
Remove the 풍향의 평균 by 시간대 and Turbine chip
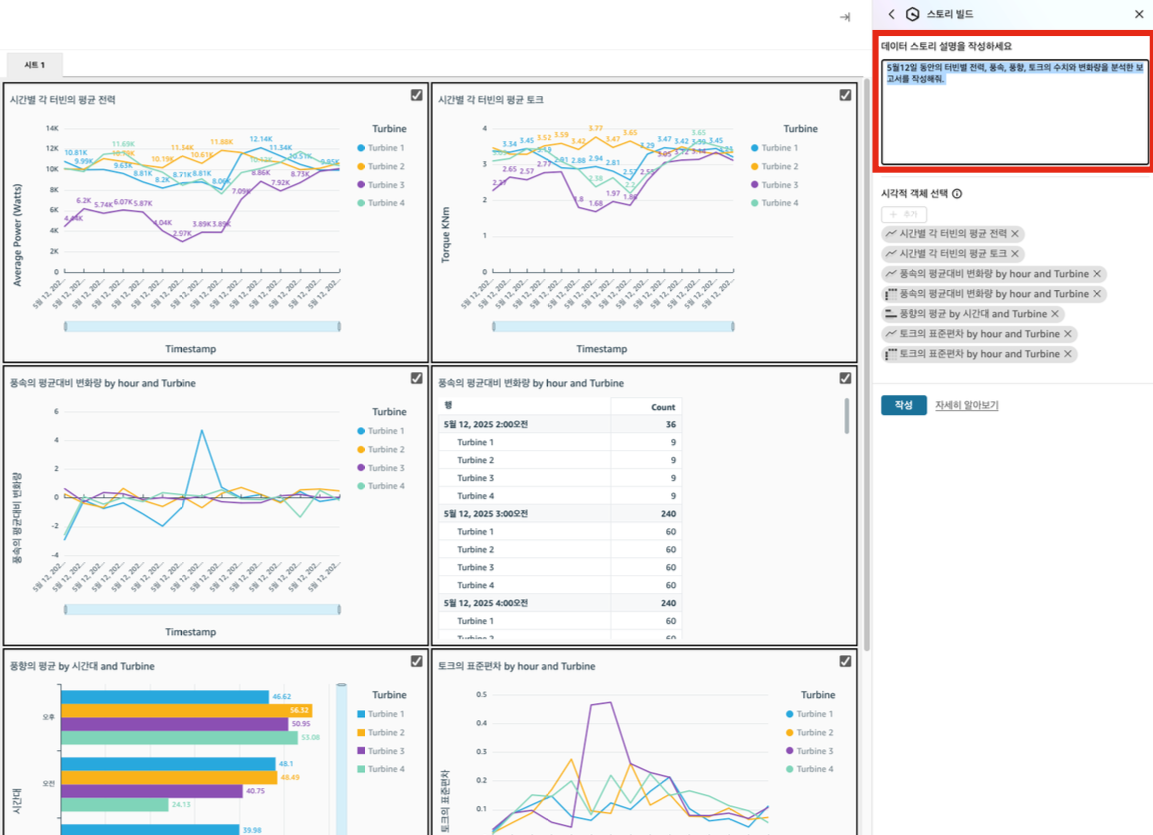[1055, 314]
